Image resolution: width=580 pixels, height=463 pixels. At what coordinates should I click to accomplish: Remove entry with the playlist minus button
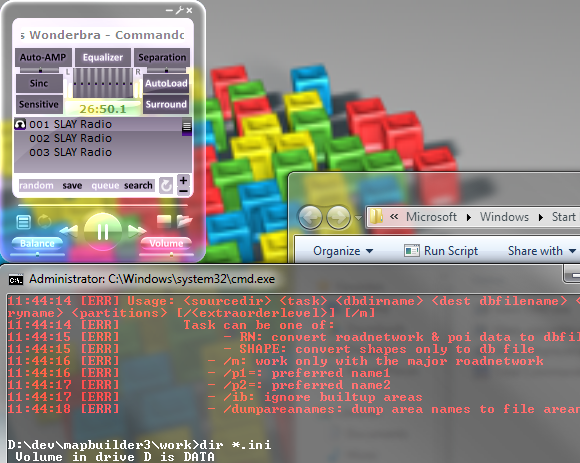click(x=183, y=191)
